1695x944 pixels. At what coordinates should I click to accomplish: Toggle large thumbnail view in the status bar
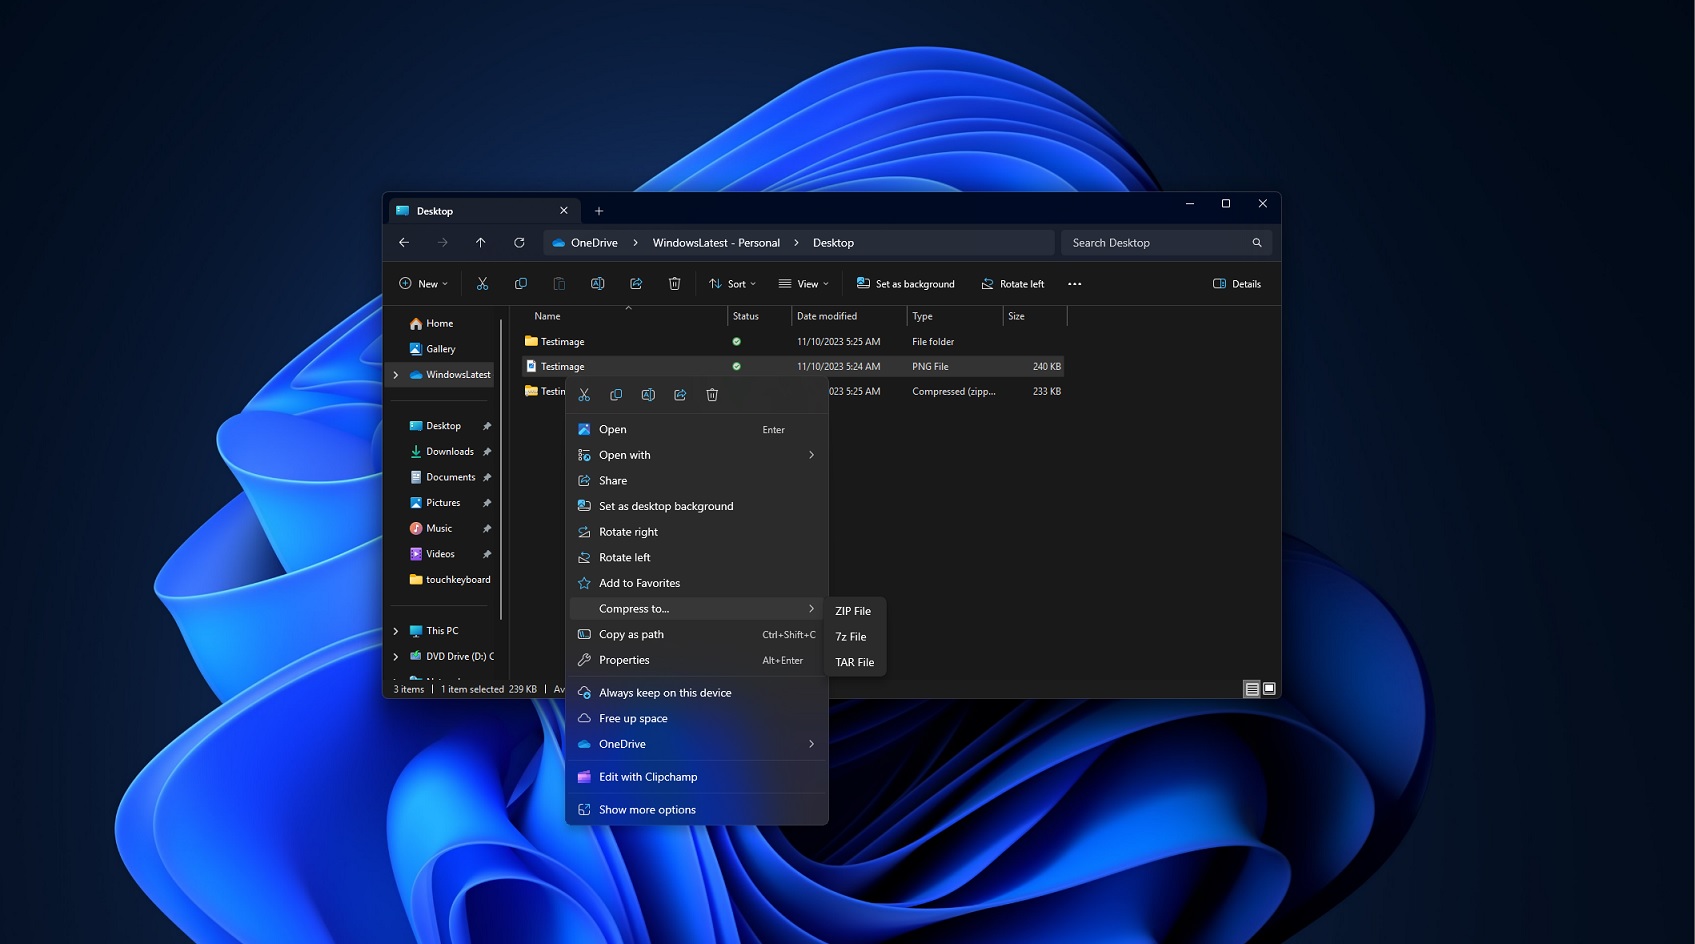point(1268,688)
